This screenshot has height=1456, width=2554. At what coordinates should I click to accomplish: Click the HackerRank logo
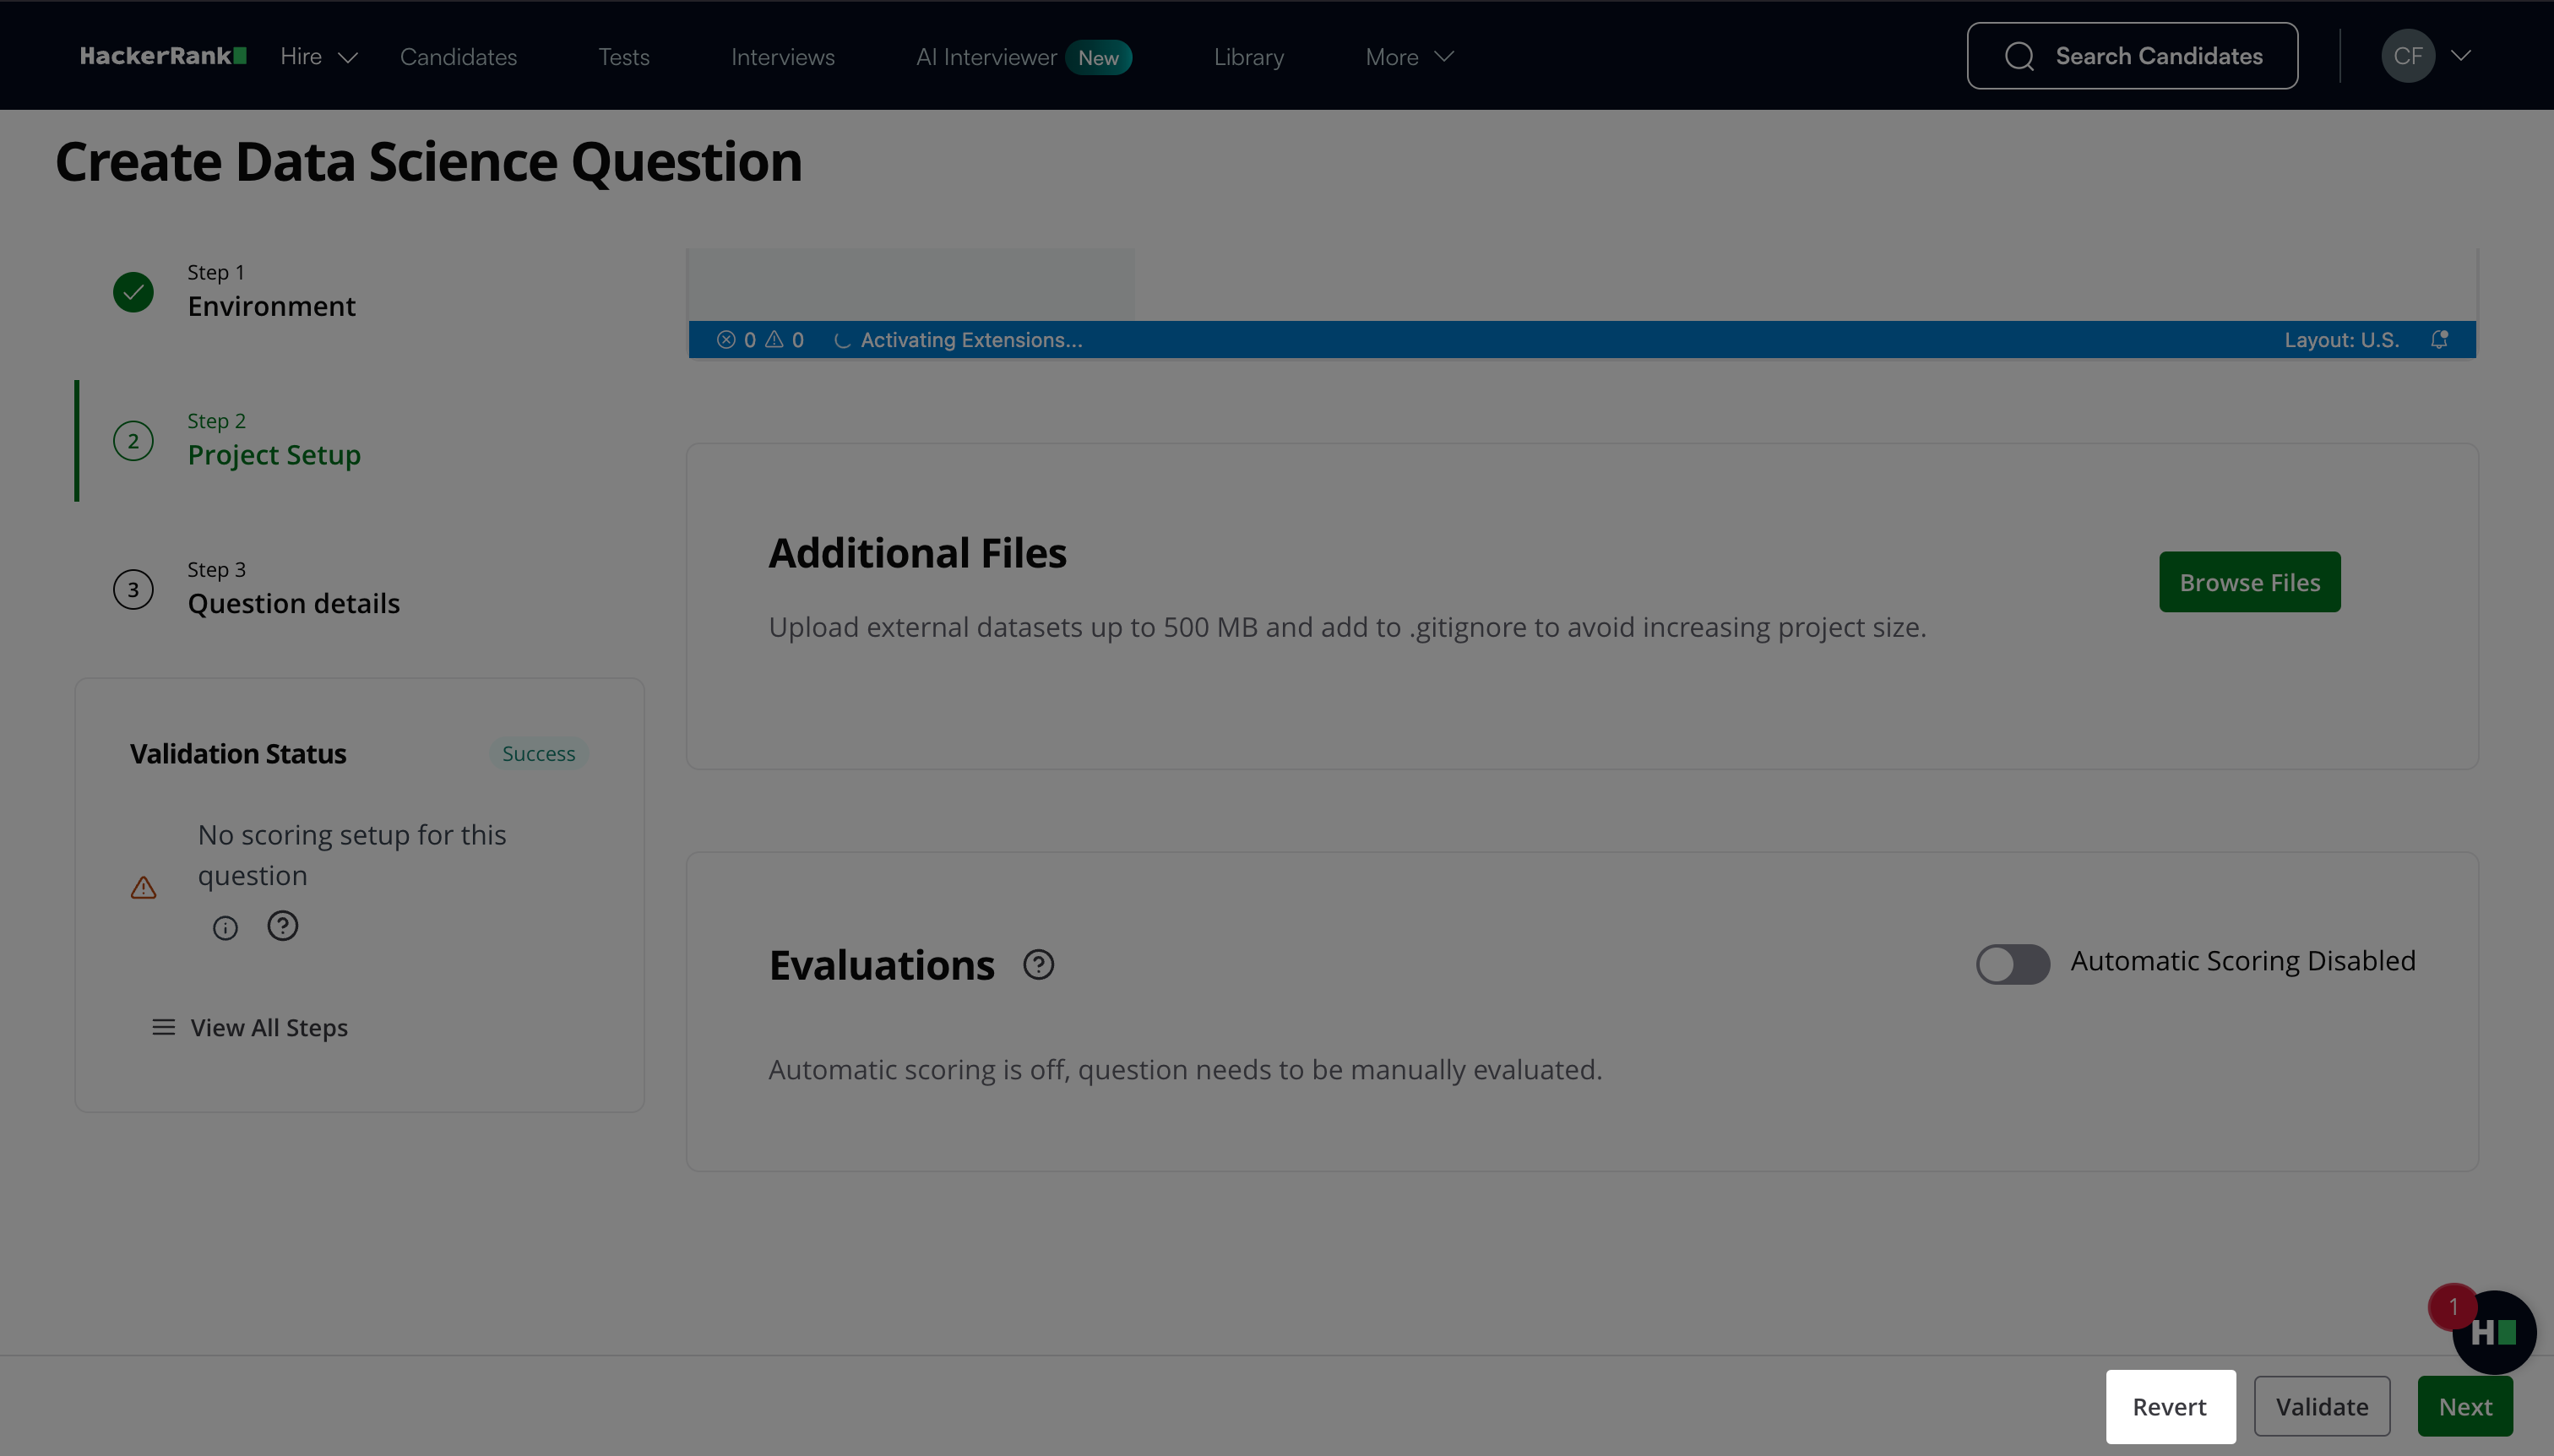click(163, 56)
